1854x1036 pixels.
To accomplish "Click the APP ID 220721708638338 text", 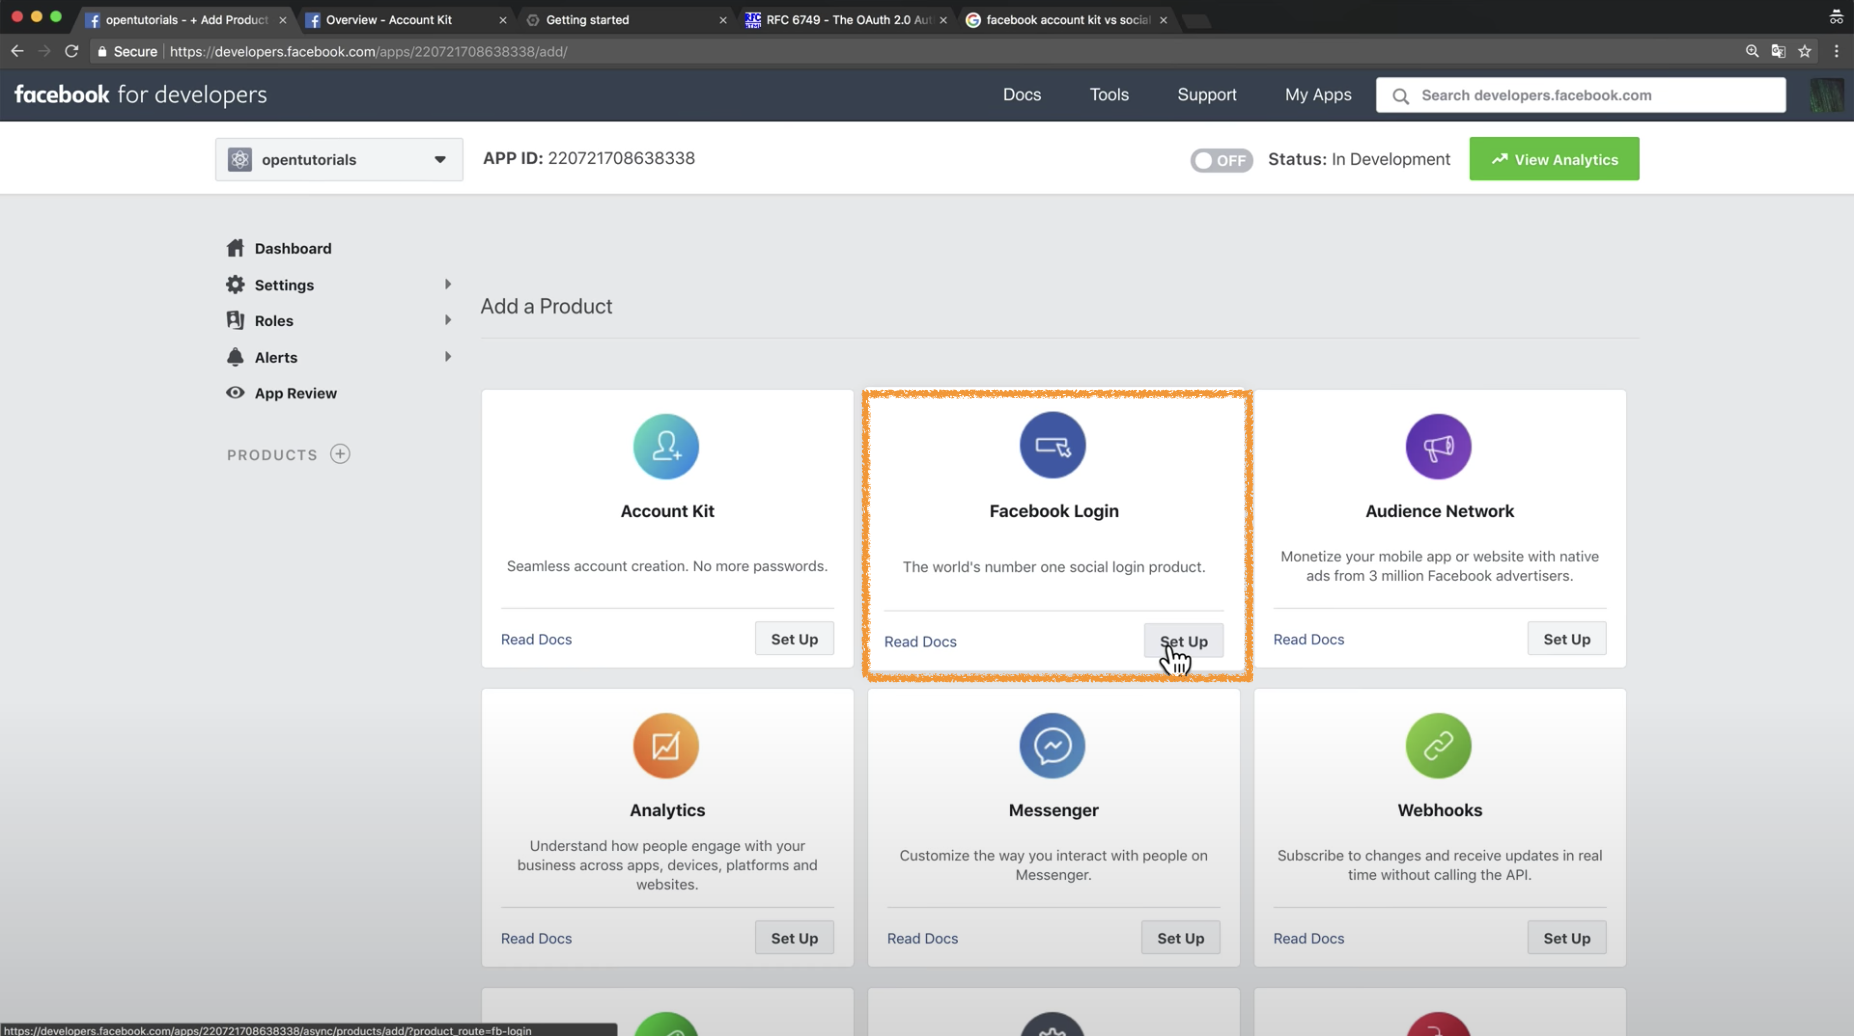I will 588,158.
